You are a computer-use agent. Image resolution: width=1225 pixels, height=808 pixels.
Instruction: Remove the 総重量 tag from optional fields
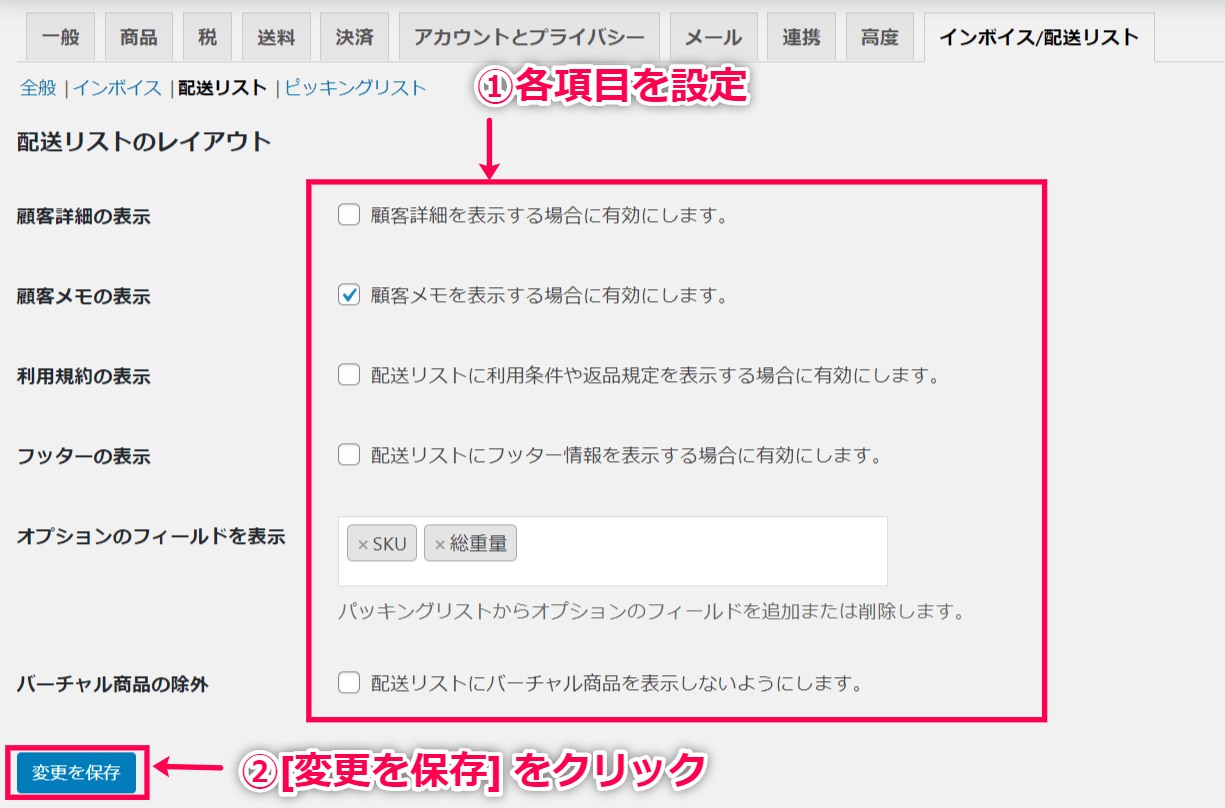click(439, 545)
